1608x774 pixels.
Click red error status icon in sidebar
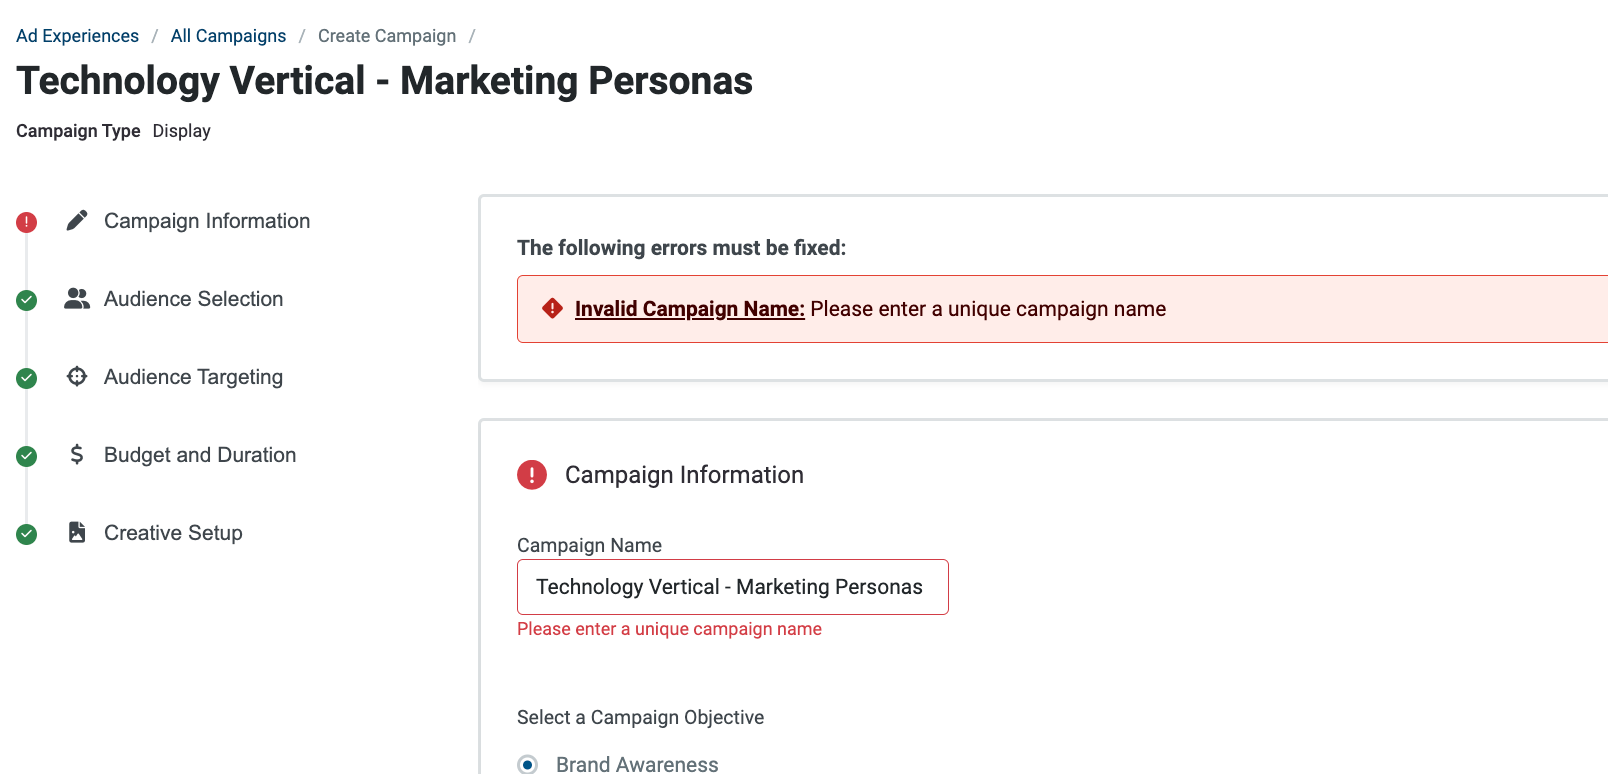tap(27, 222)
